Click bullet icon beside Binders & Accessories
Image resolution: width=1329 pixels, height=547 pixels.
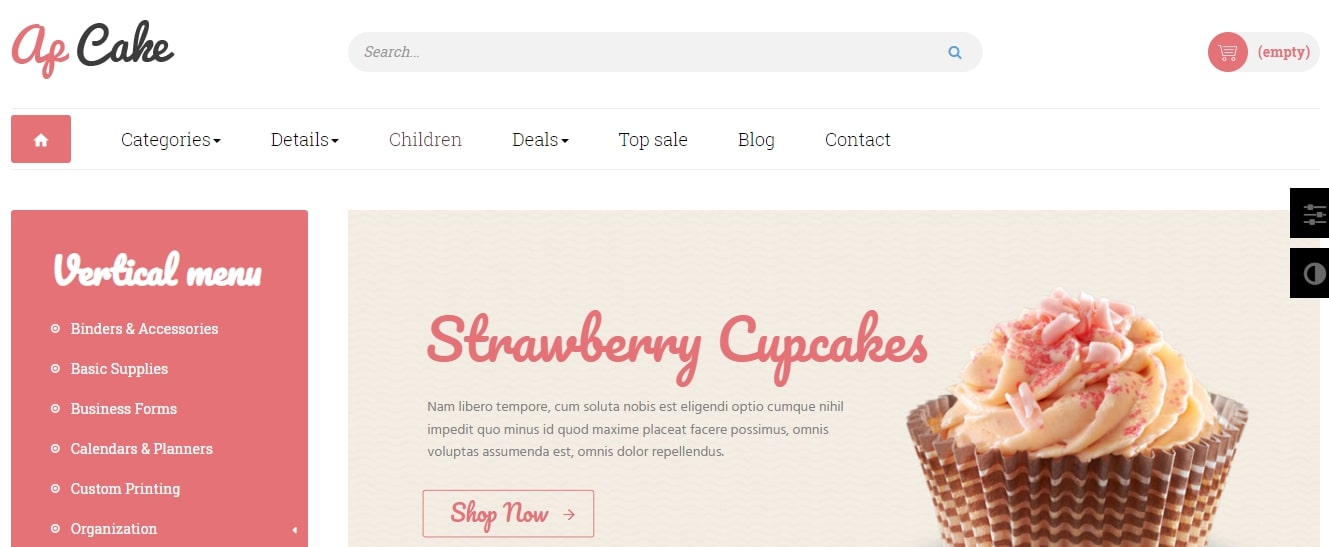55,328
